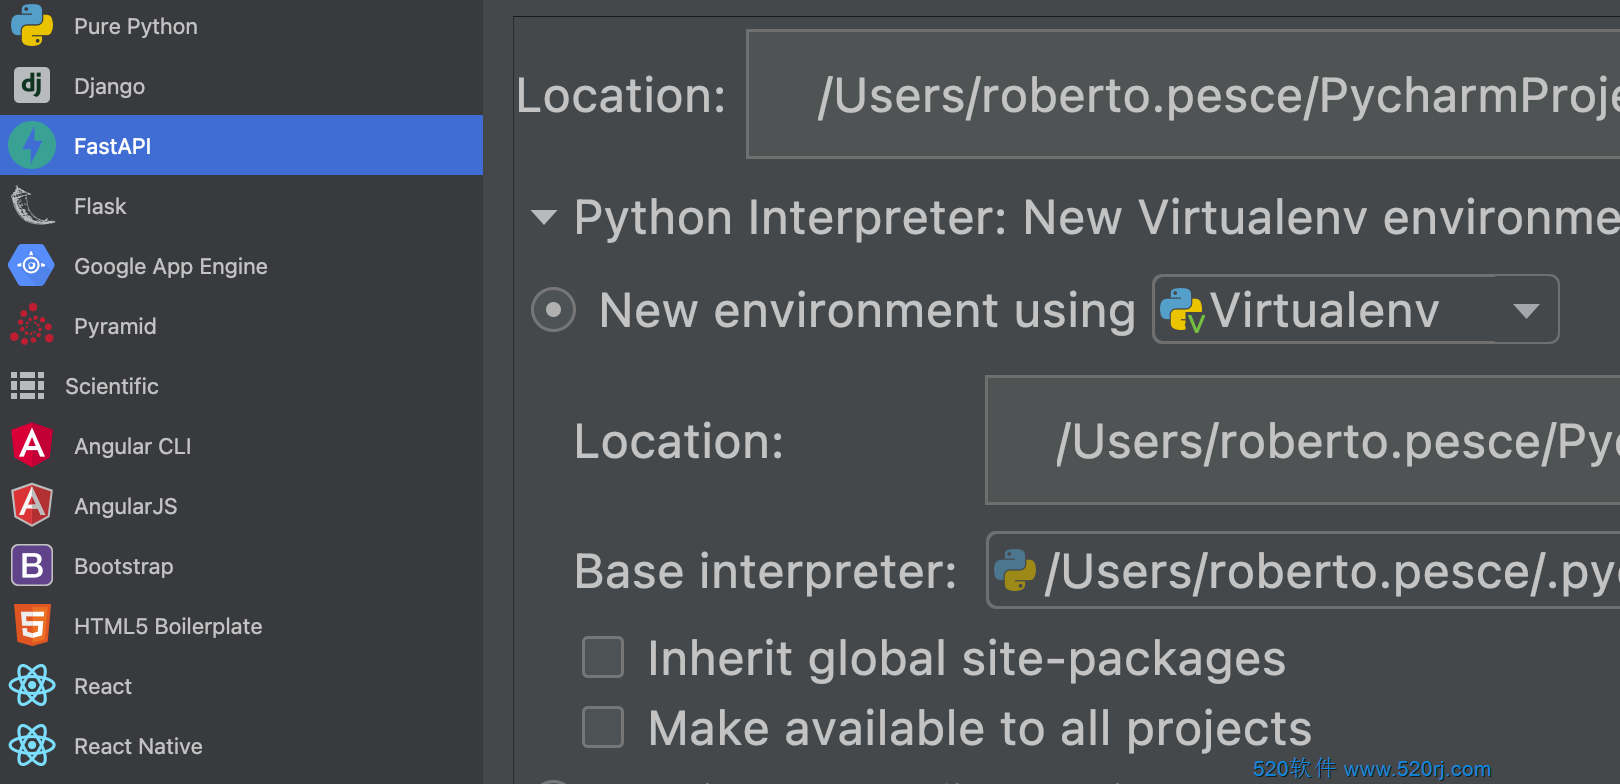Image resolution: width=1620 pixels, height=784 pixels.
Task: Choose Django project type
Action: pos(241,86)
